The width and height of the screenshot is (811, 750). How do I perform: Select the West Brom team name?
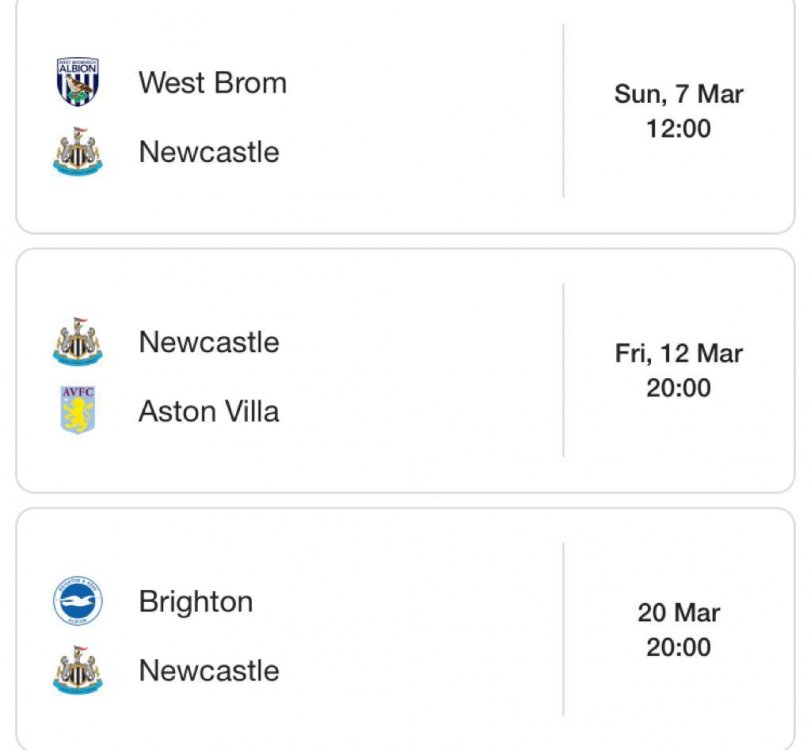(x=212, y=82)
